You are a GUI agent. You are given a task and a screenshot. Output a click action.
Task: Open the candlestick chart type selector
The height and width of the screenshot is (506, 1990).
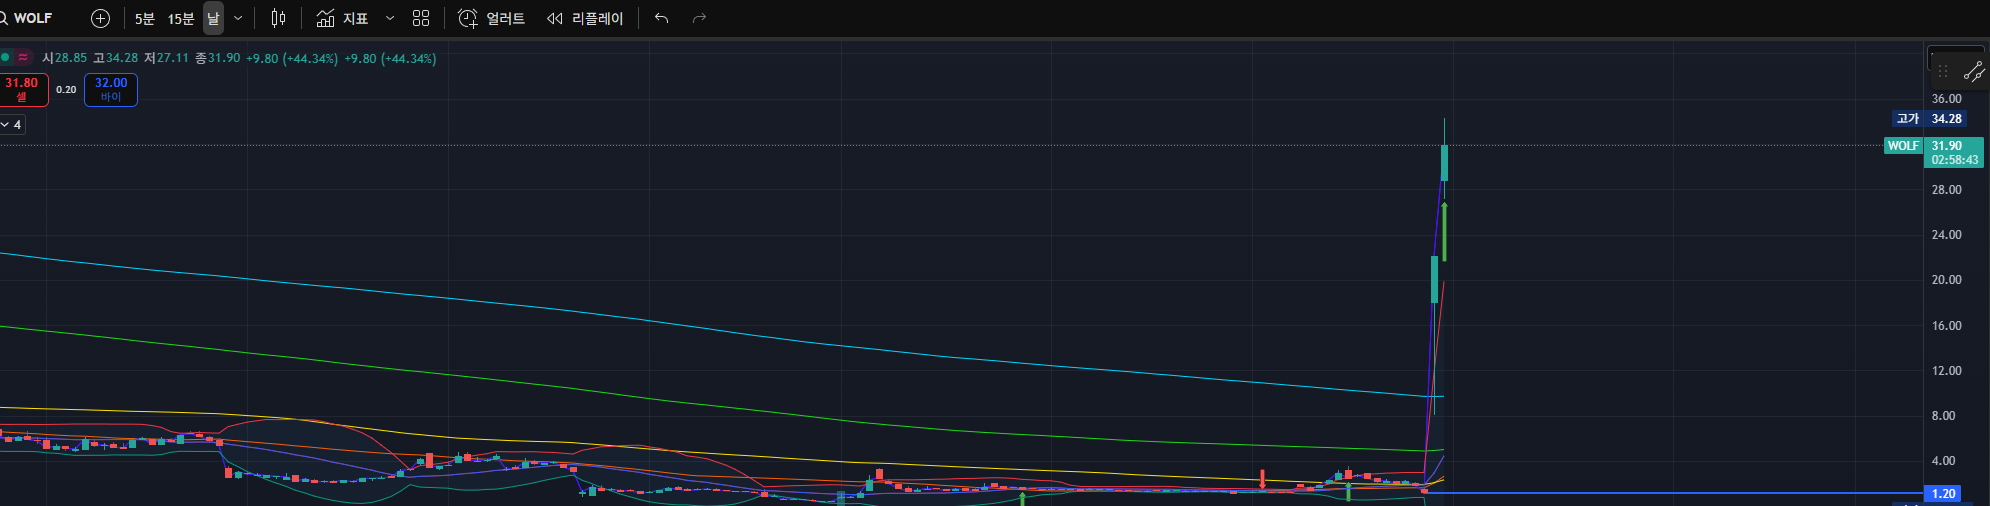pyautogui.click(x=278, y=18)
